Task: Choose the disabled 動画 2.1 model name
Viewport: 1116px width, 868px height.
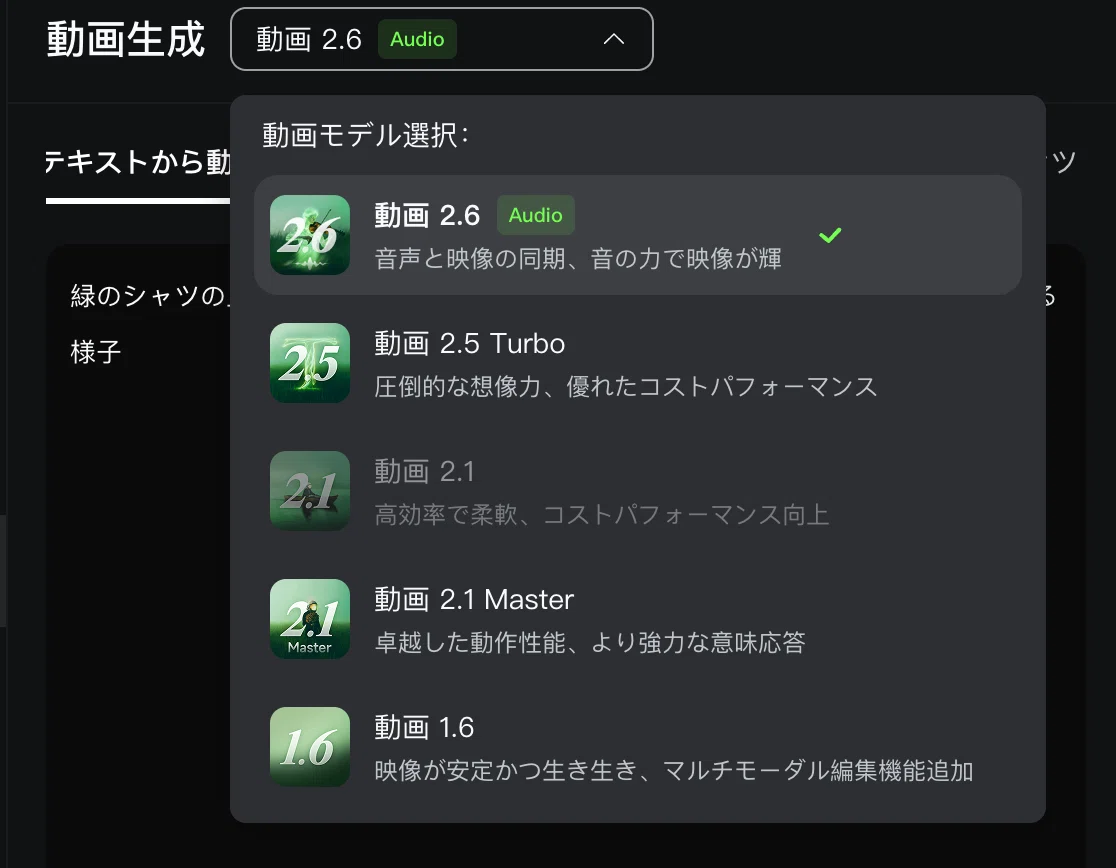Action: tap(424, 472)
